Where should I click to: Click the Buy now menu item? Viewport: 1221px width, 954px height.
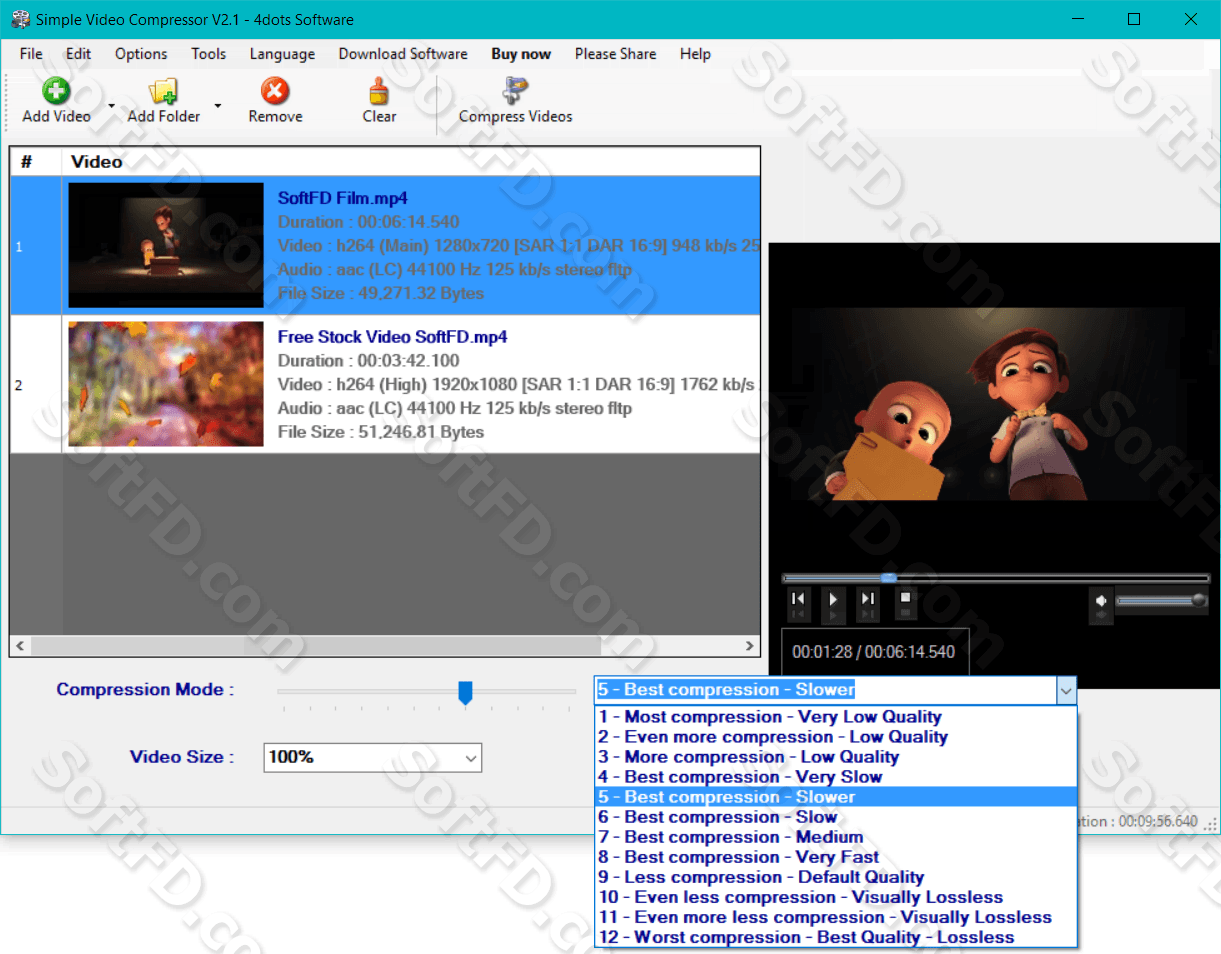[x=521, y=54]
